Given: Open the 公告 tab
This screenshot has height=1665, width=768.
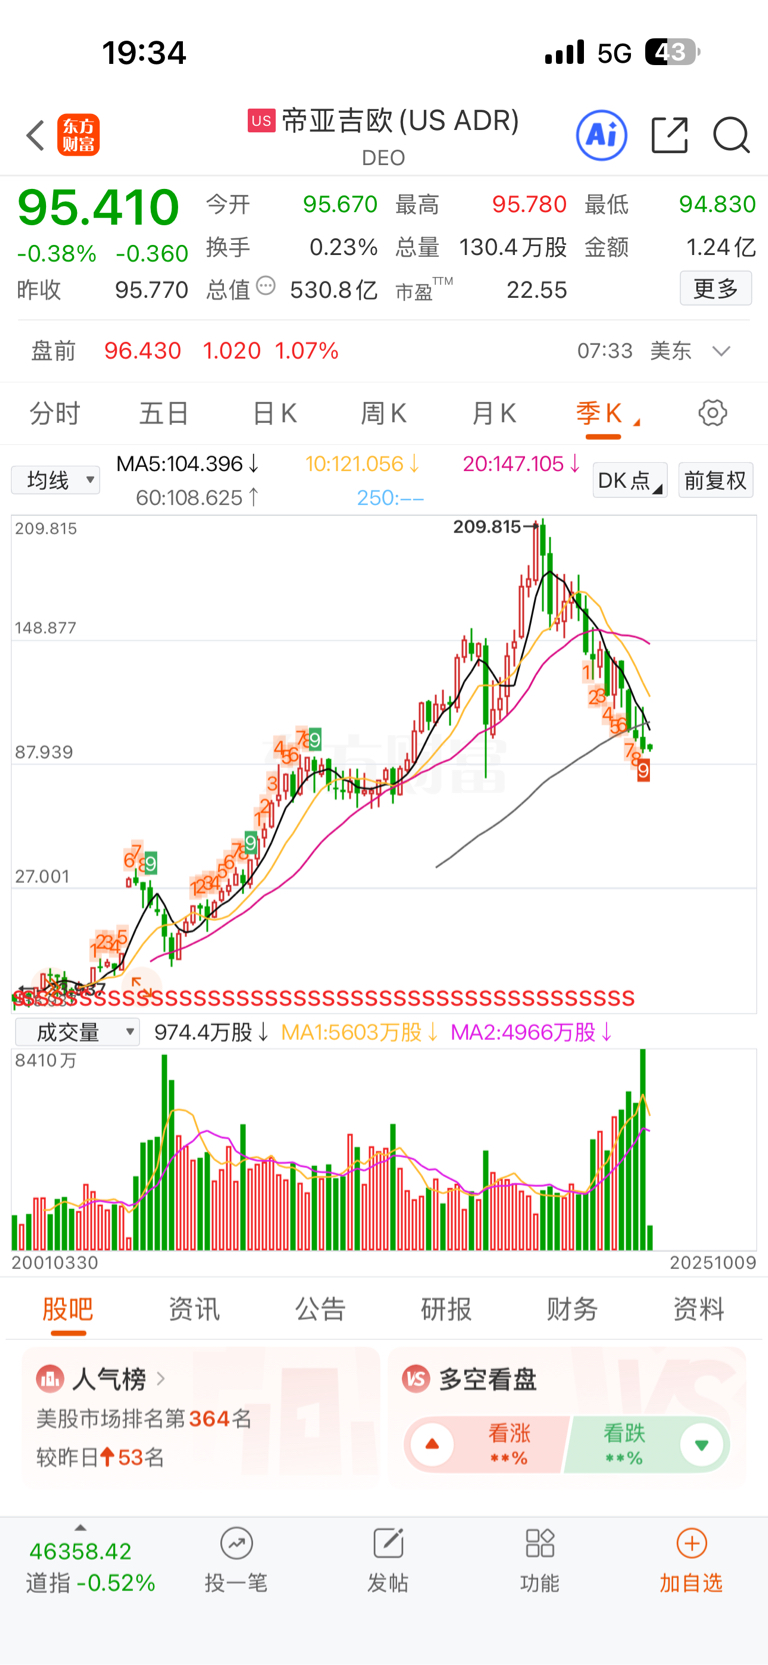Looking at the screenshot, I should [320, 1308].
